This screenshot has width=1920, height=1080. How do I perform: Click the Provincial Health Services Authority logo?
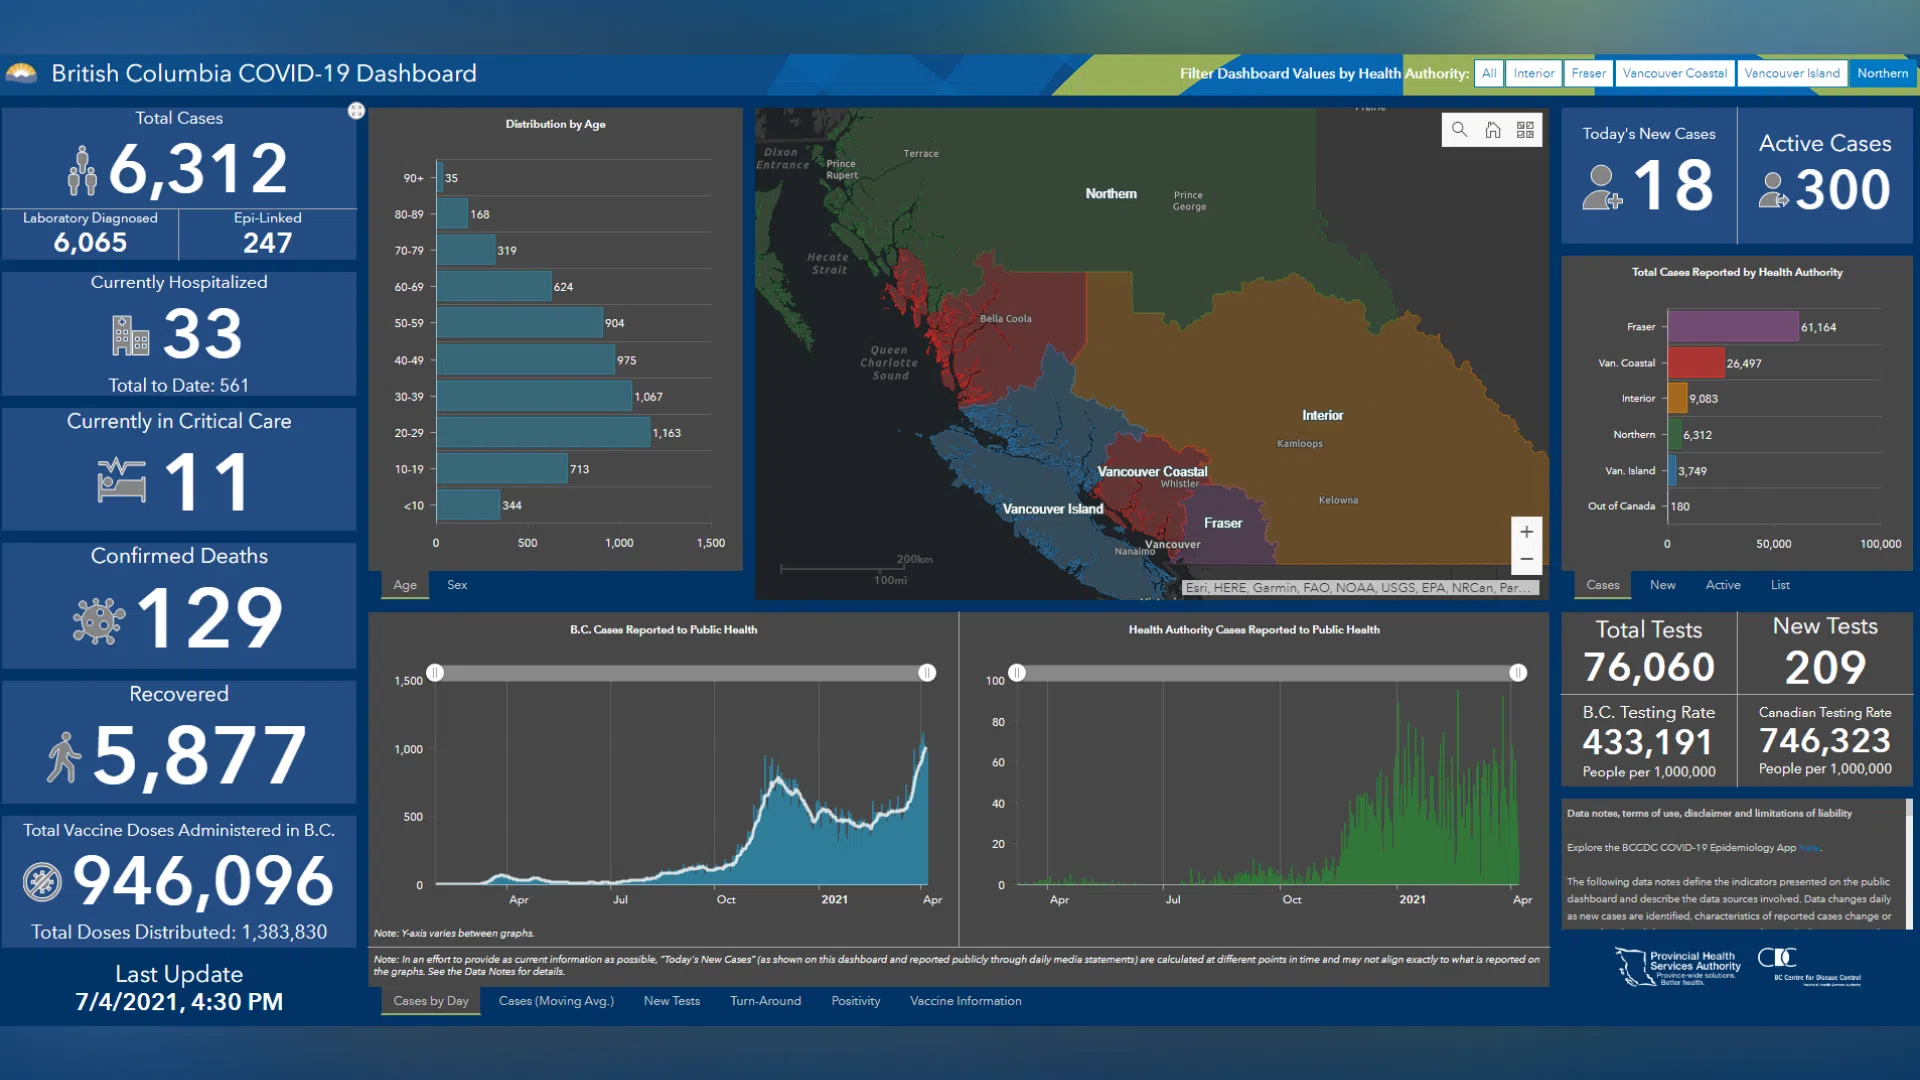pos(1678,966)
